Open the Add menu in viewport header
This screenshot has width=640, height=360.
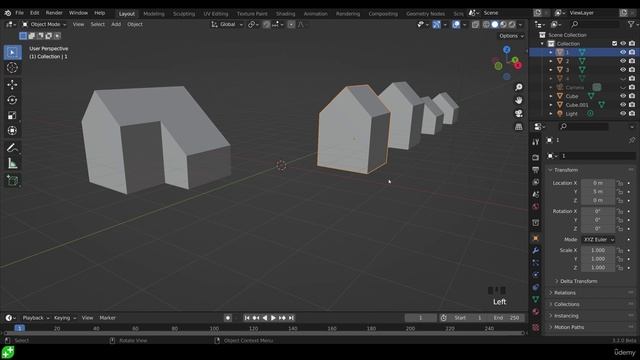(116, 24)
